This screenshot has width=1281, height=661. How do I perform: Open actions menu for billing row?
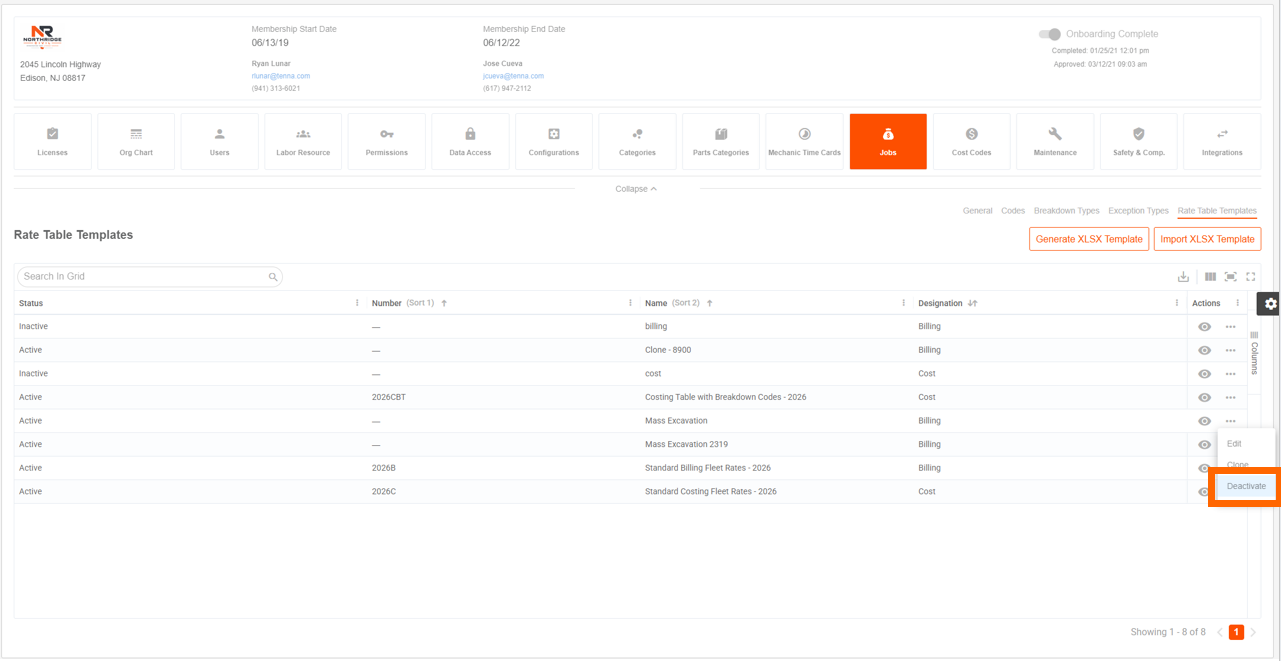1230,327
